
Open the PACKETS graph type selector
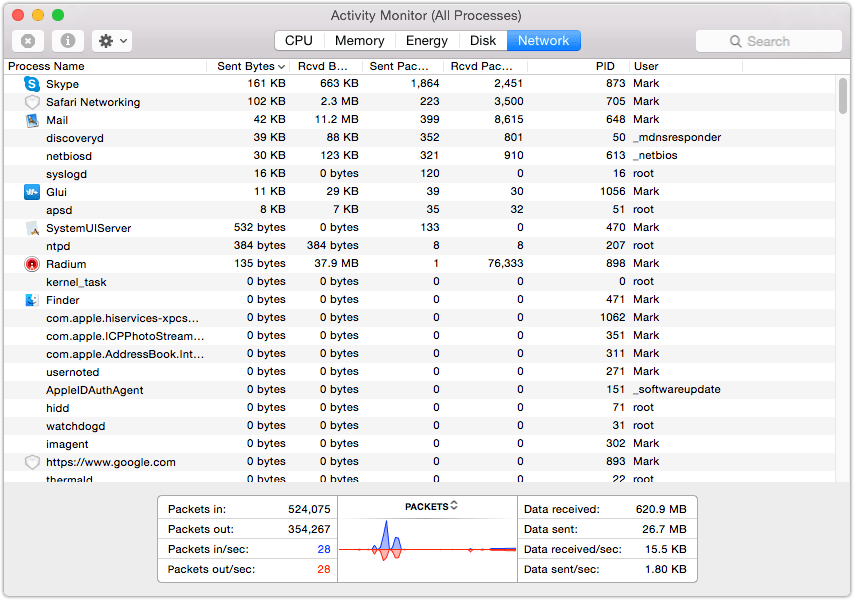431,506
